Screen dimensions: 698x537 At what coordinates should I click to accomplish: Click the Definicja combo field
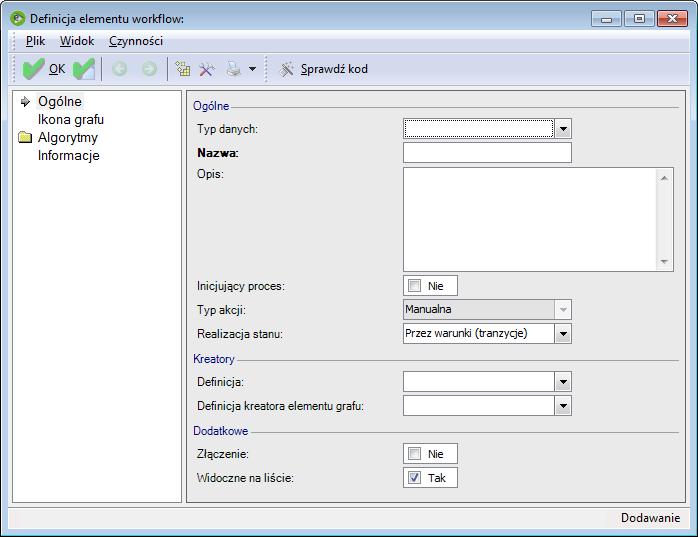479,382
